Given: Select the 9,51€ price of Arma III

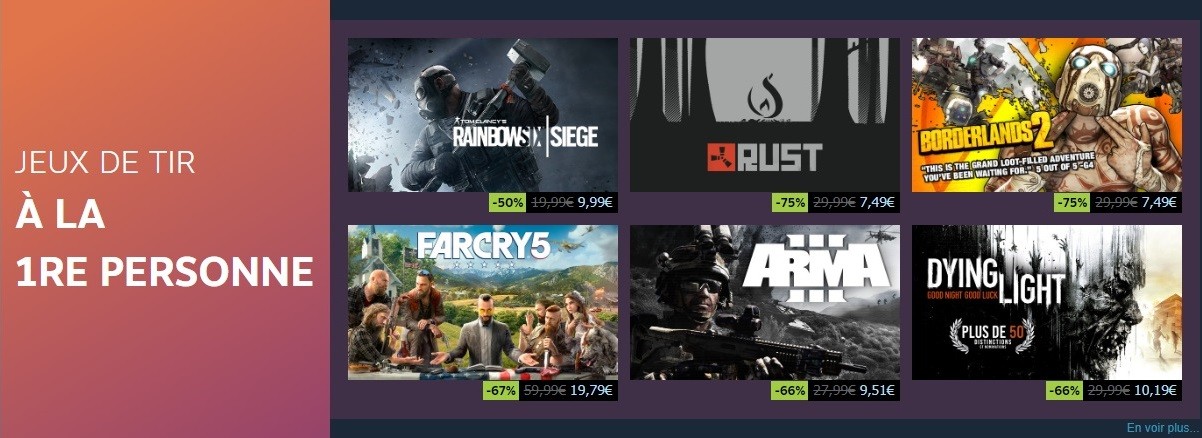Looking at the screenshot, I should tap(878, 390).
